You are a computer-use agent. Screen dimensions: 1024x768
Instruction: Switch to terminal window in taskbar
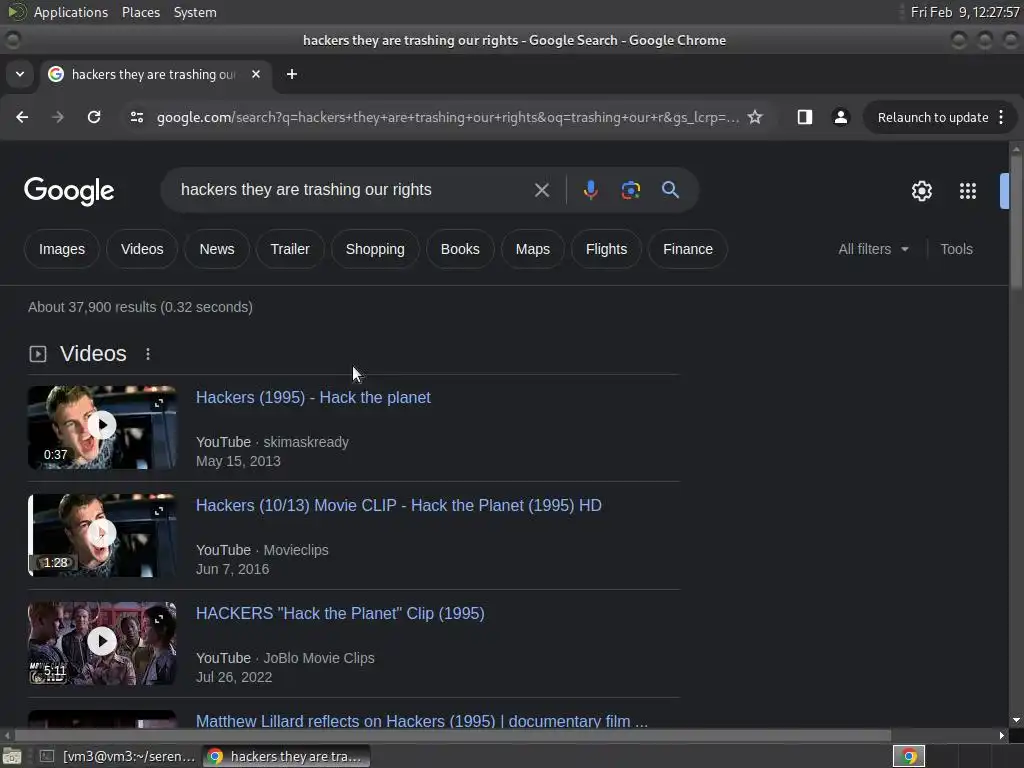(118, 756)
